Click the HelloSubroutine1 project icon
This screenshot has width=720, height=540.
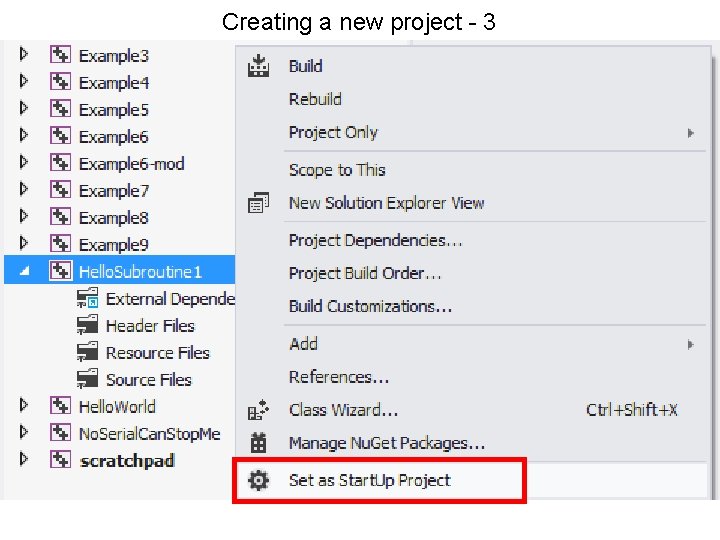click(60, 271)
